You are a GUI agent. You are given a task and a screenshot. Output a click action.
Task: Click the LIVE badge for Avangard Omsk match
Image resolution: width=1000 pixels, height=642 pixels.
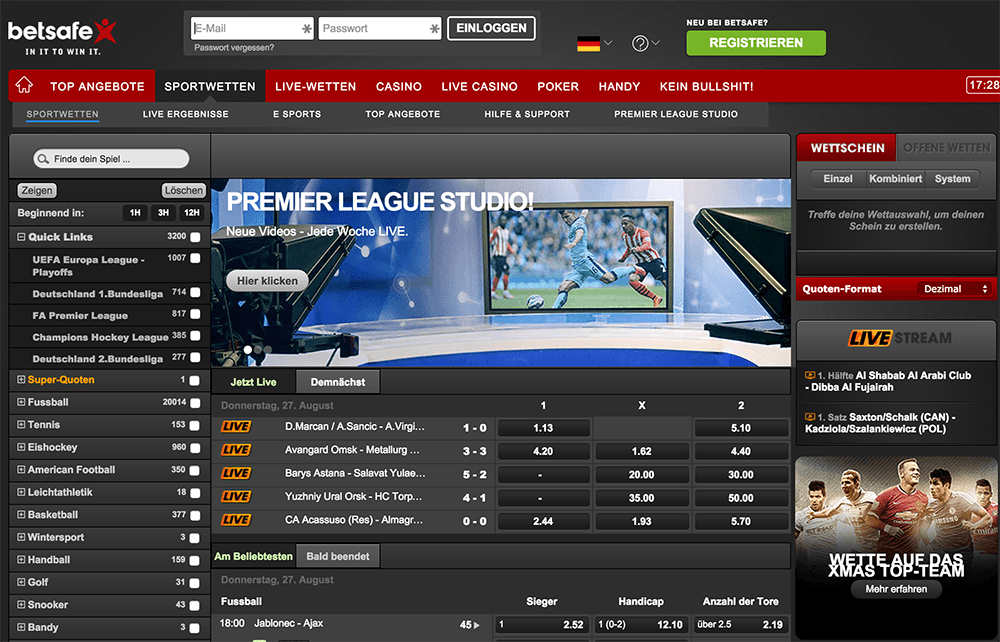(236, 450)
